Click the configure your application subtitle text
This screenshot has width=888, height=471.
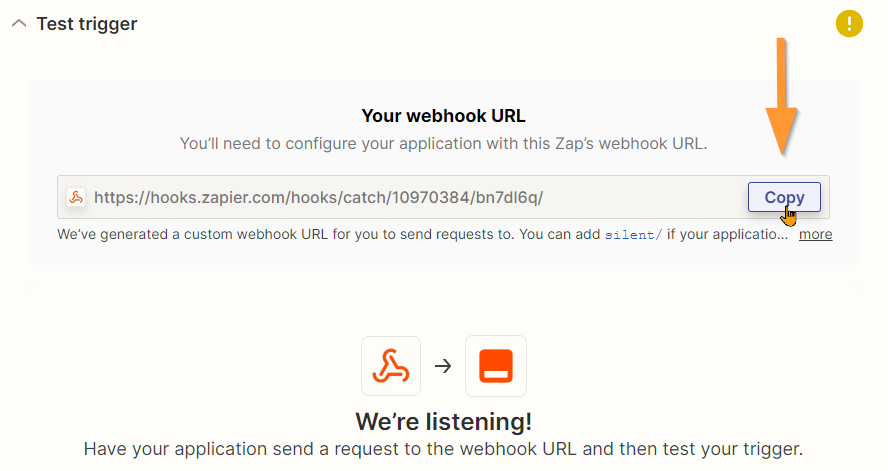tap(443, 144)
